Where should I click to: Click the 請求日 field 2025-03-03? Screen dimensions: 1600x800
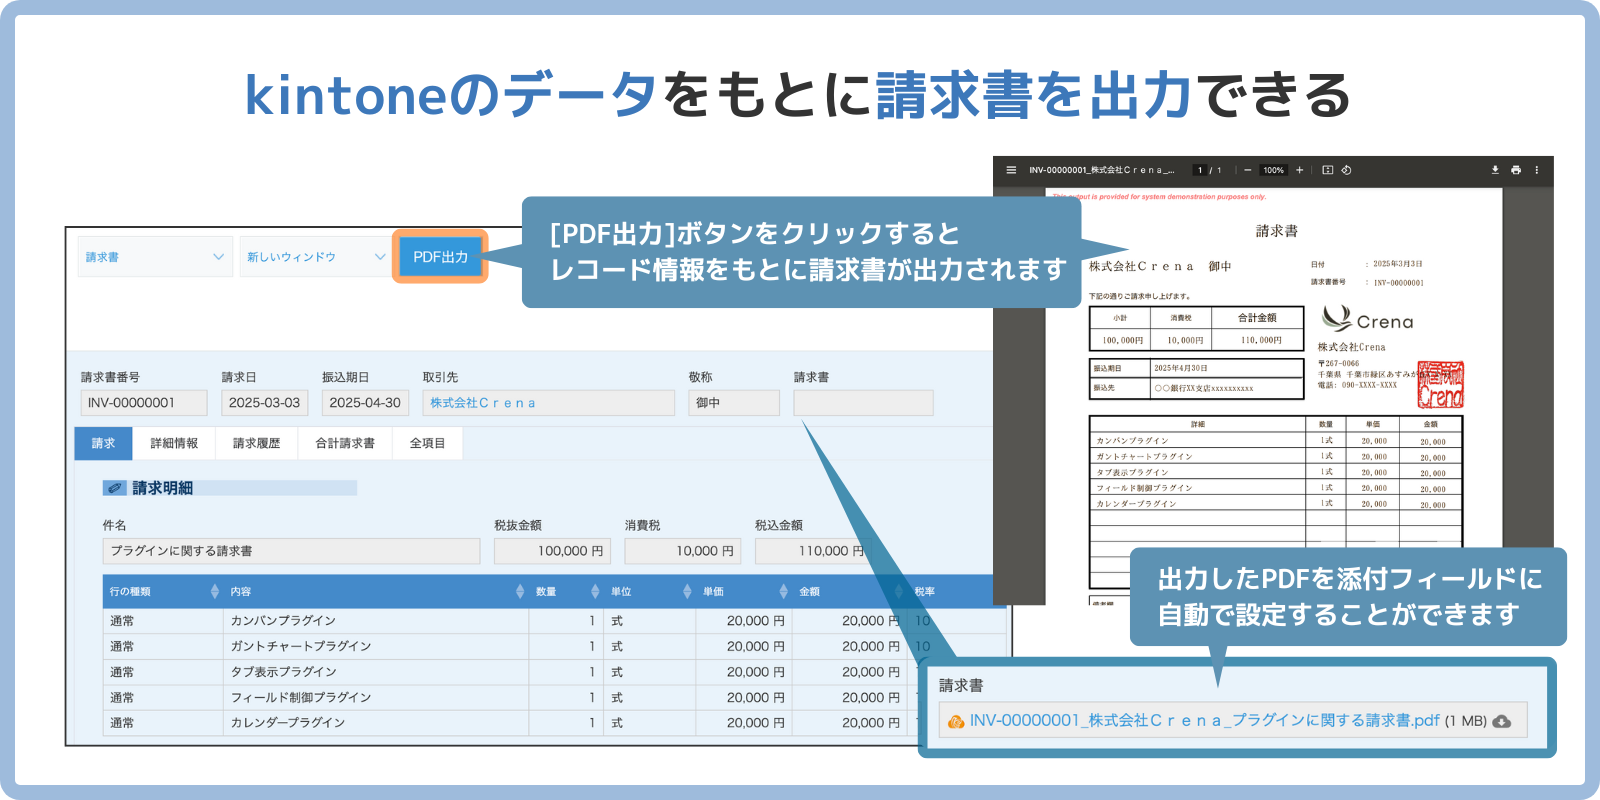pos(265,403)
